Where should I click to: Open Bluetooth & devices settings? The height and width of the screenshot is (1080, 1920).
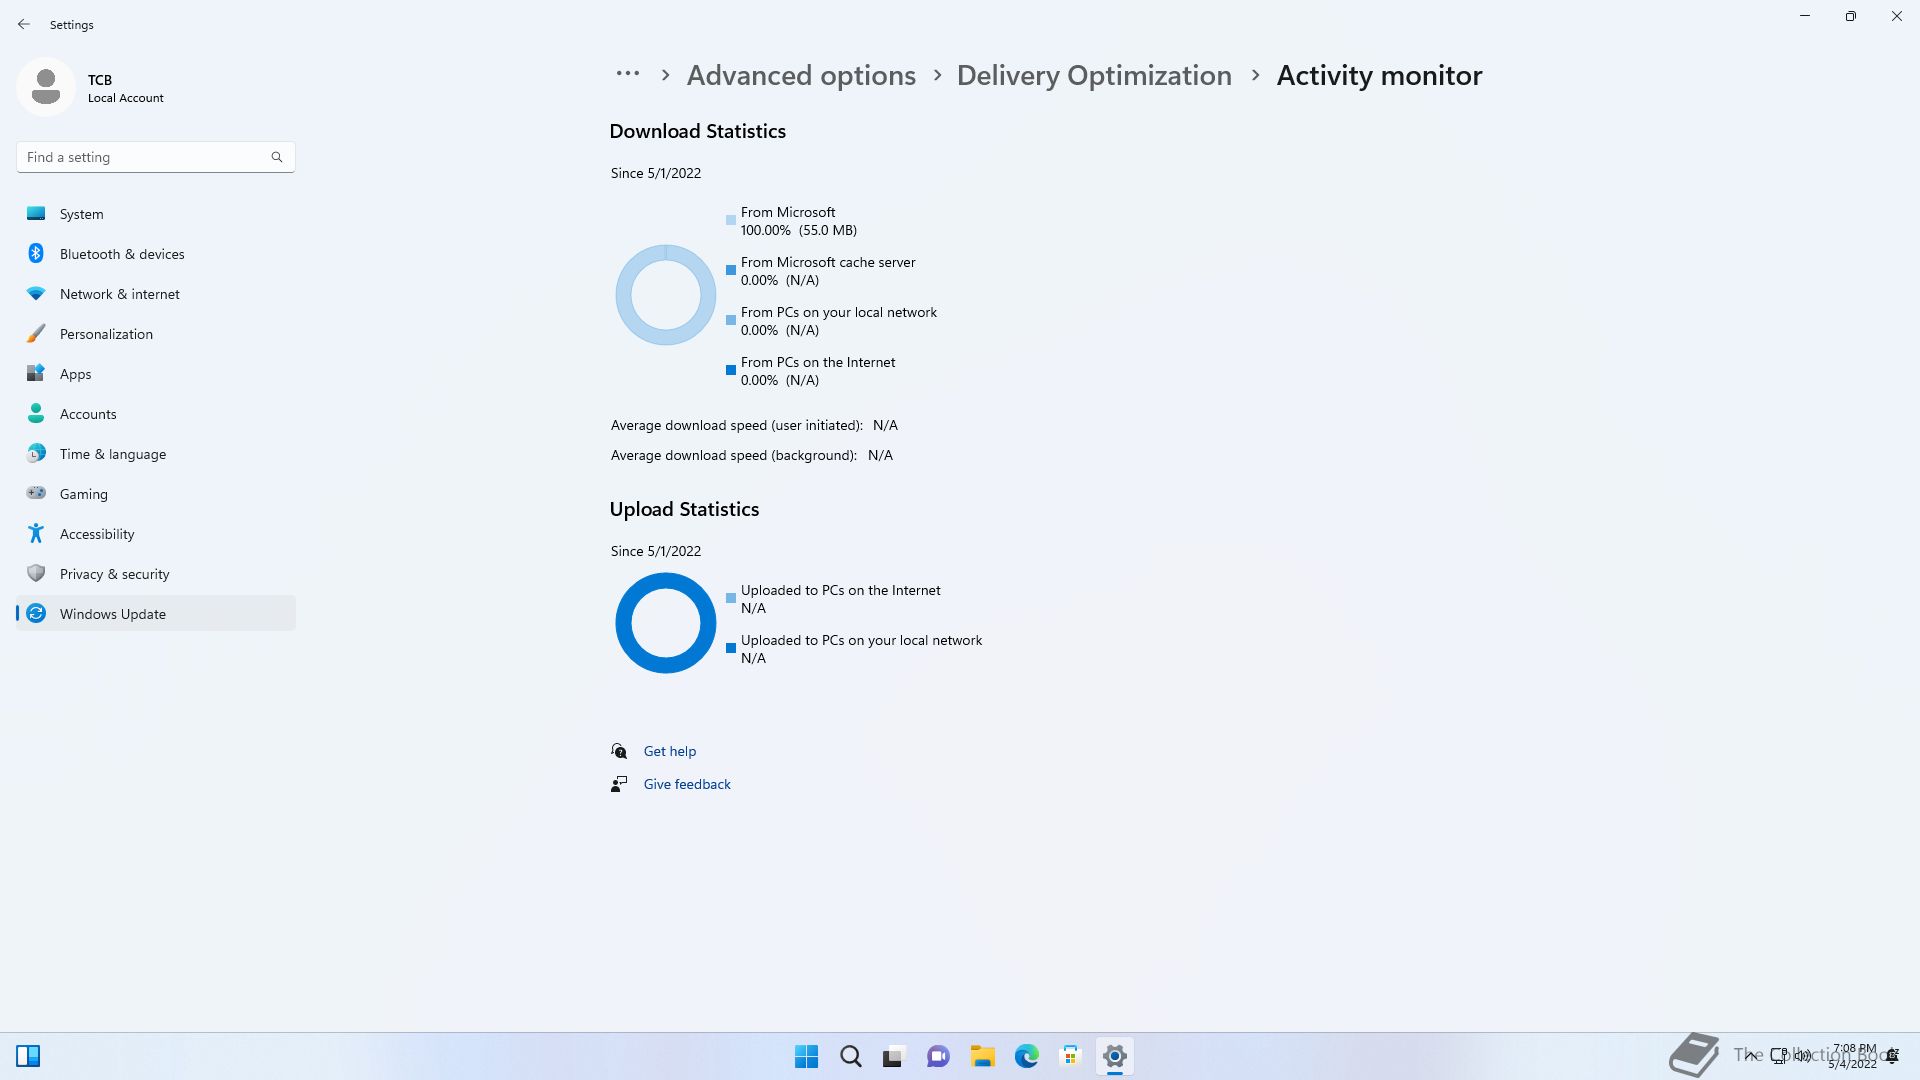(x=155, y=254)
